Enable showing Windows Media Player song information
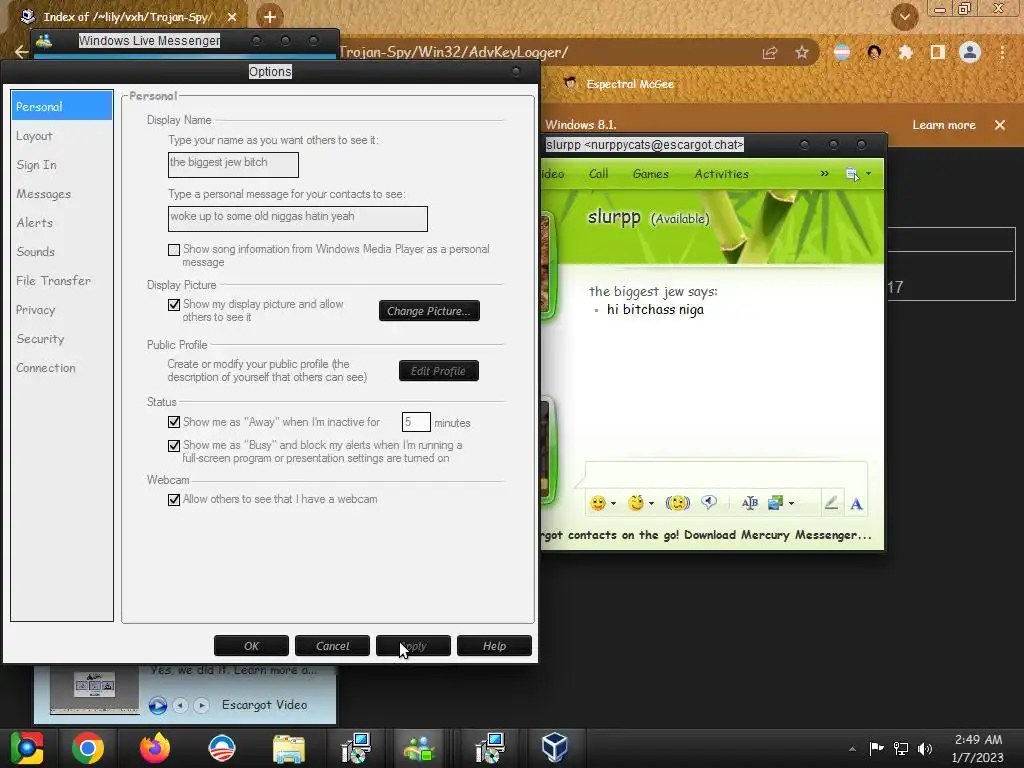This screenshot has width=1024, height=768. 174,249
